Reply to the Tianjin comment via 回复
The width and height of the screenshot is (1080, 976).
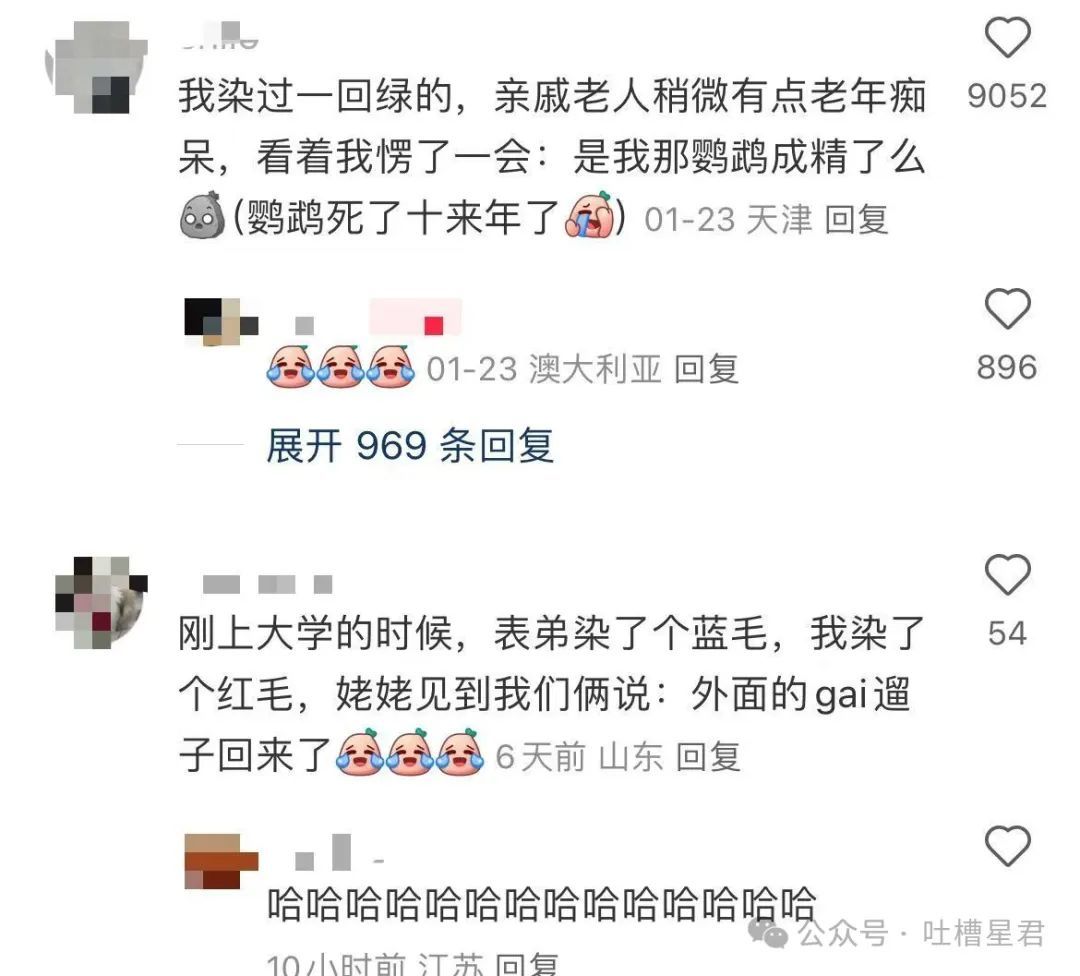[856, 220]
